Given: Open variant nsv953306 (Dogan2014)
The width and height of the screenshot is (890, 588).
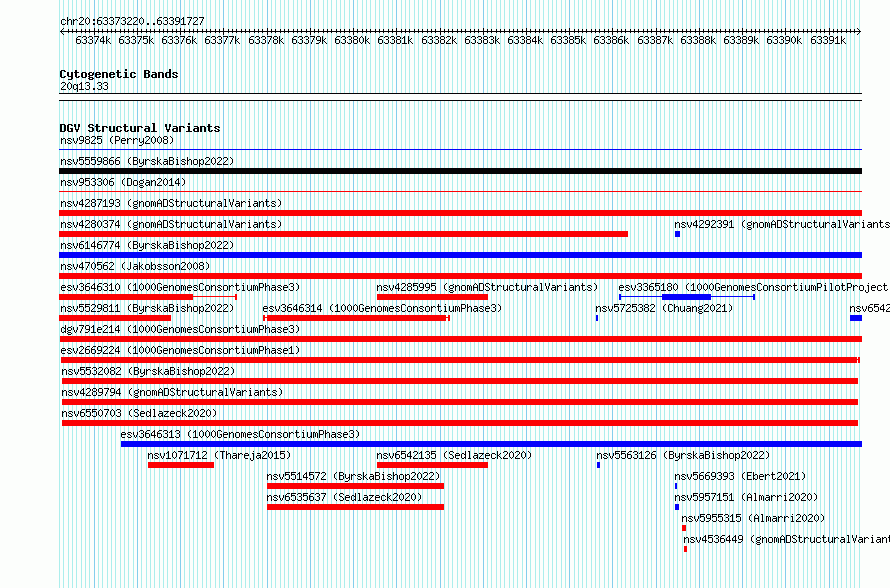Looking at the screenshot, I should pos(123,182).
